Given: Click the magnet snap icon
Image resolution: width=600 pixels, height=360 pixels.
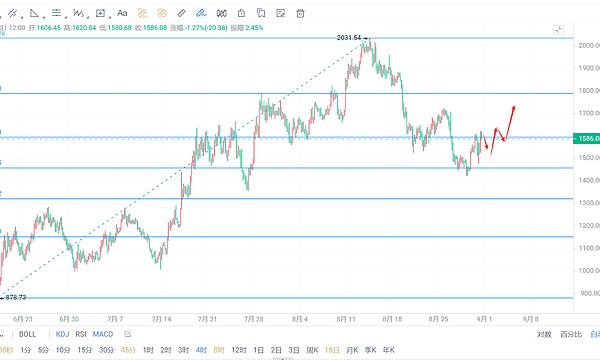Looking at the screenshot, I should click(222, 13).
